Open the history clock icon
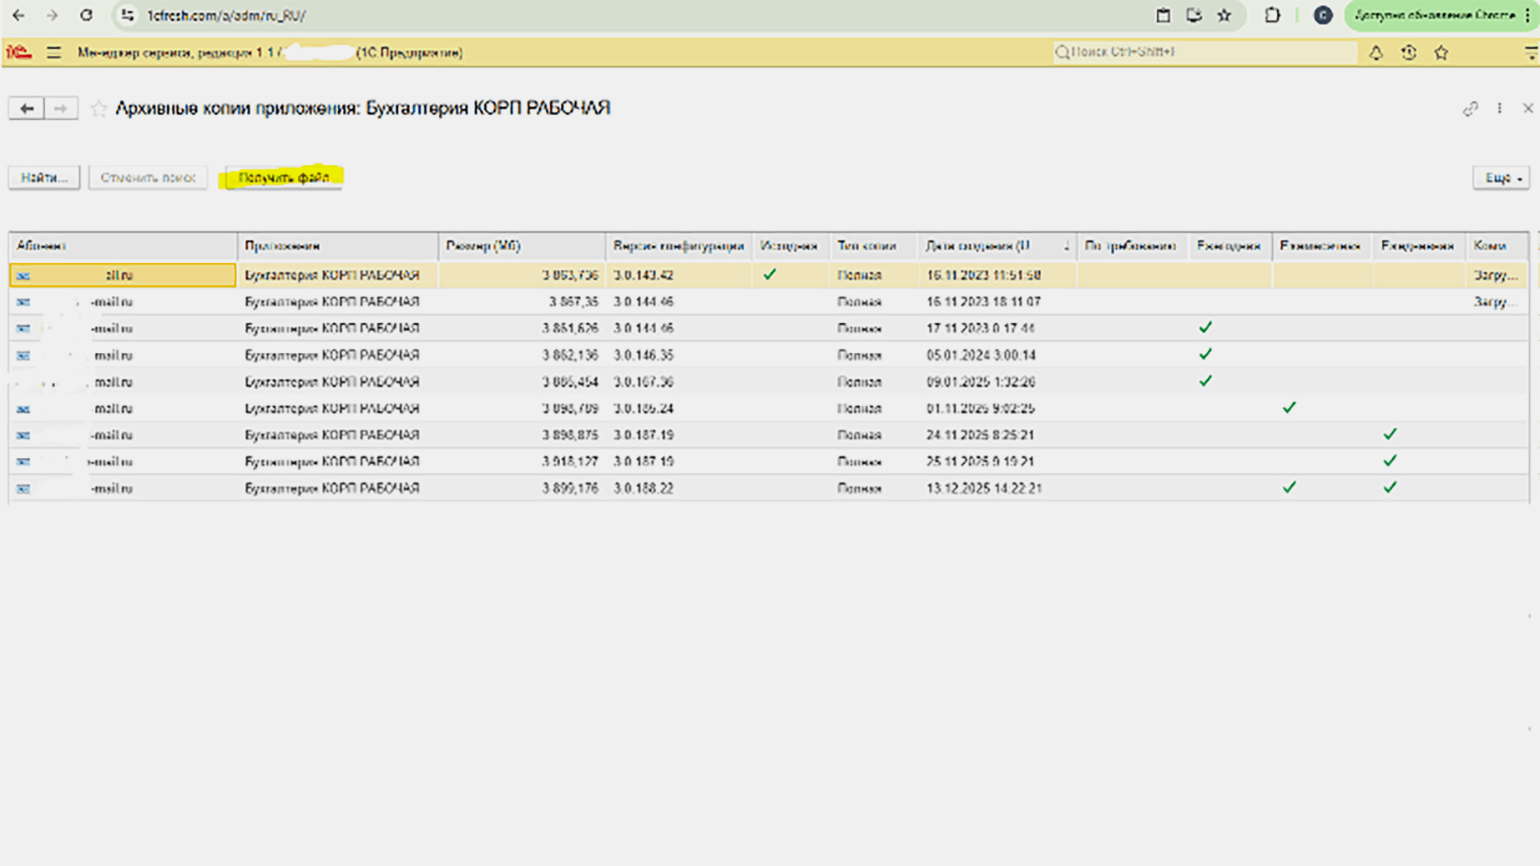The width and height of the screenshot is (1540, 866). coord(1408,53)
